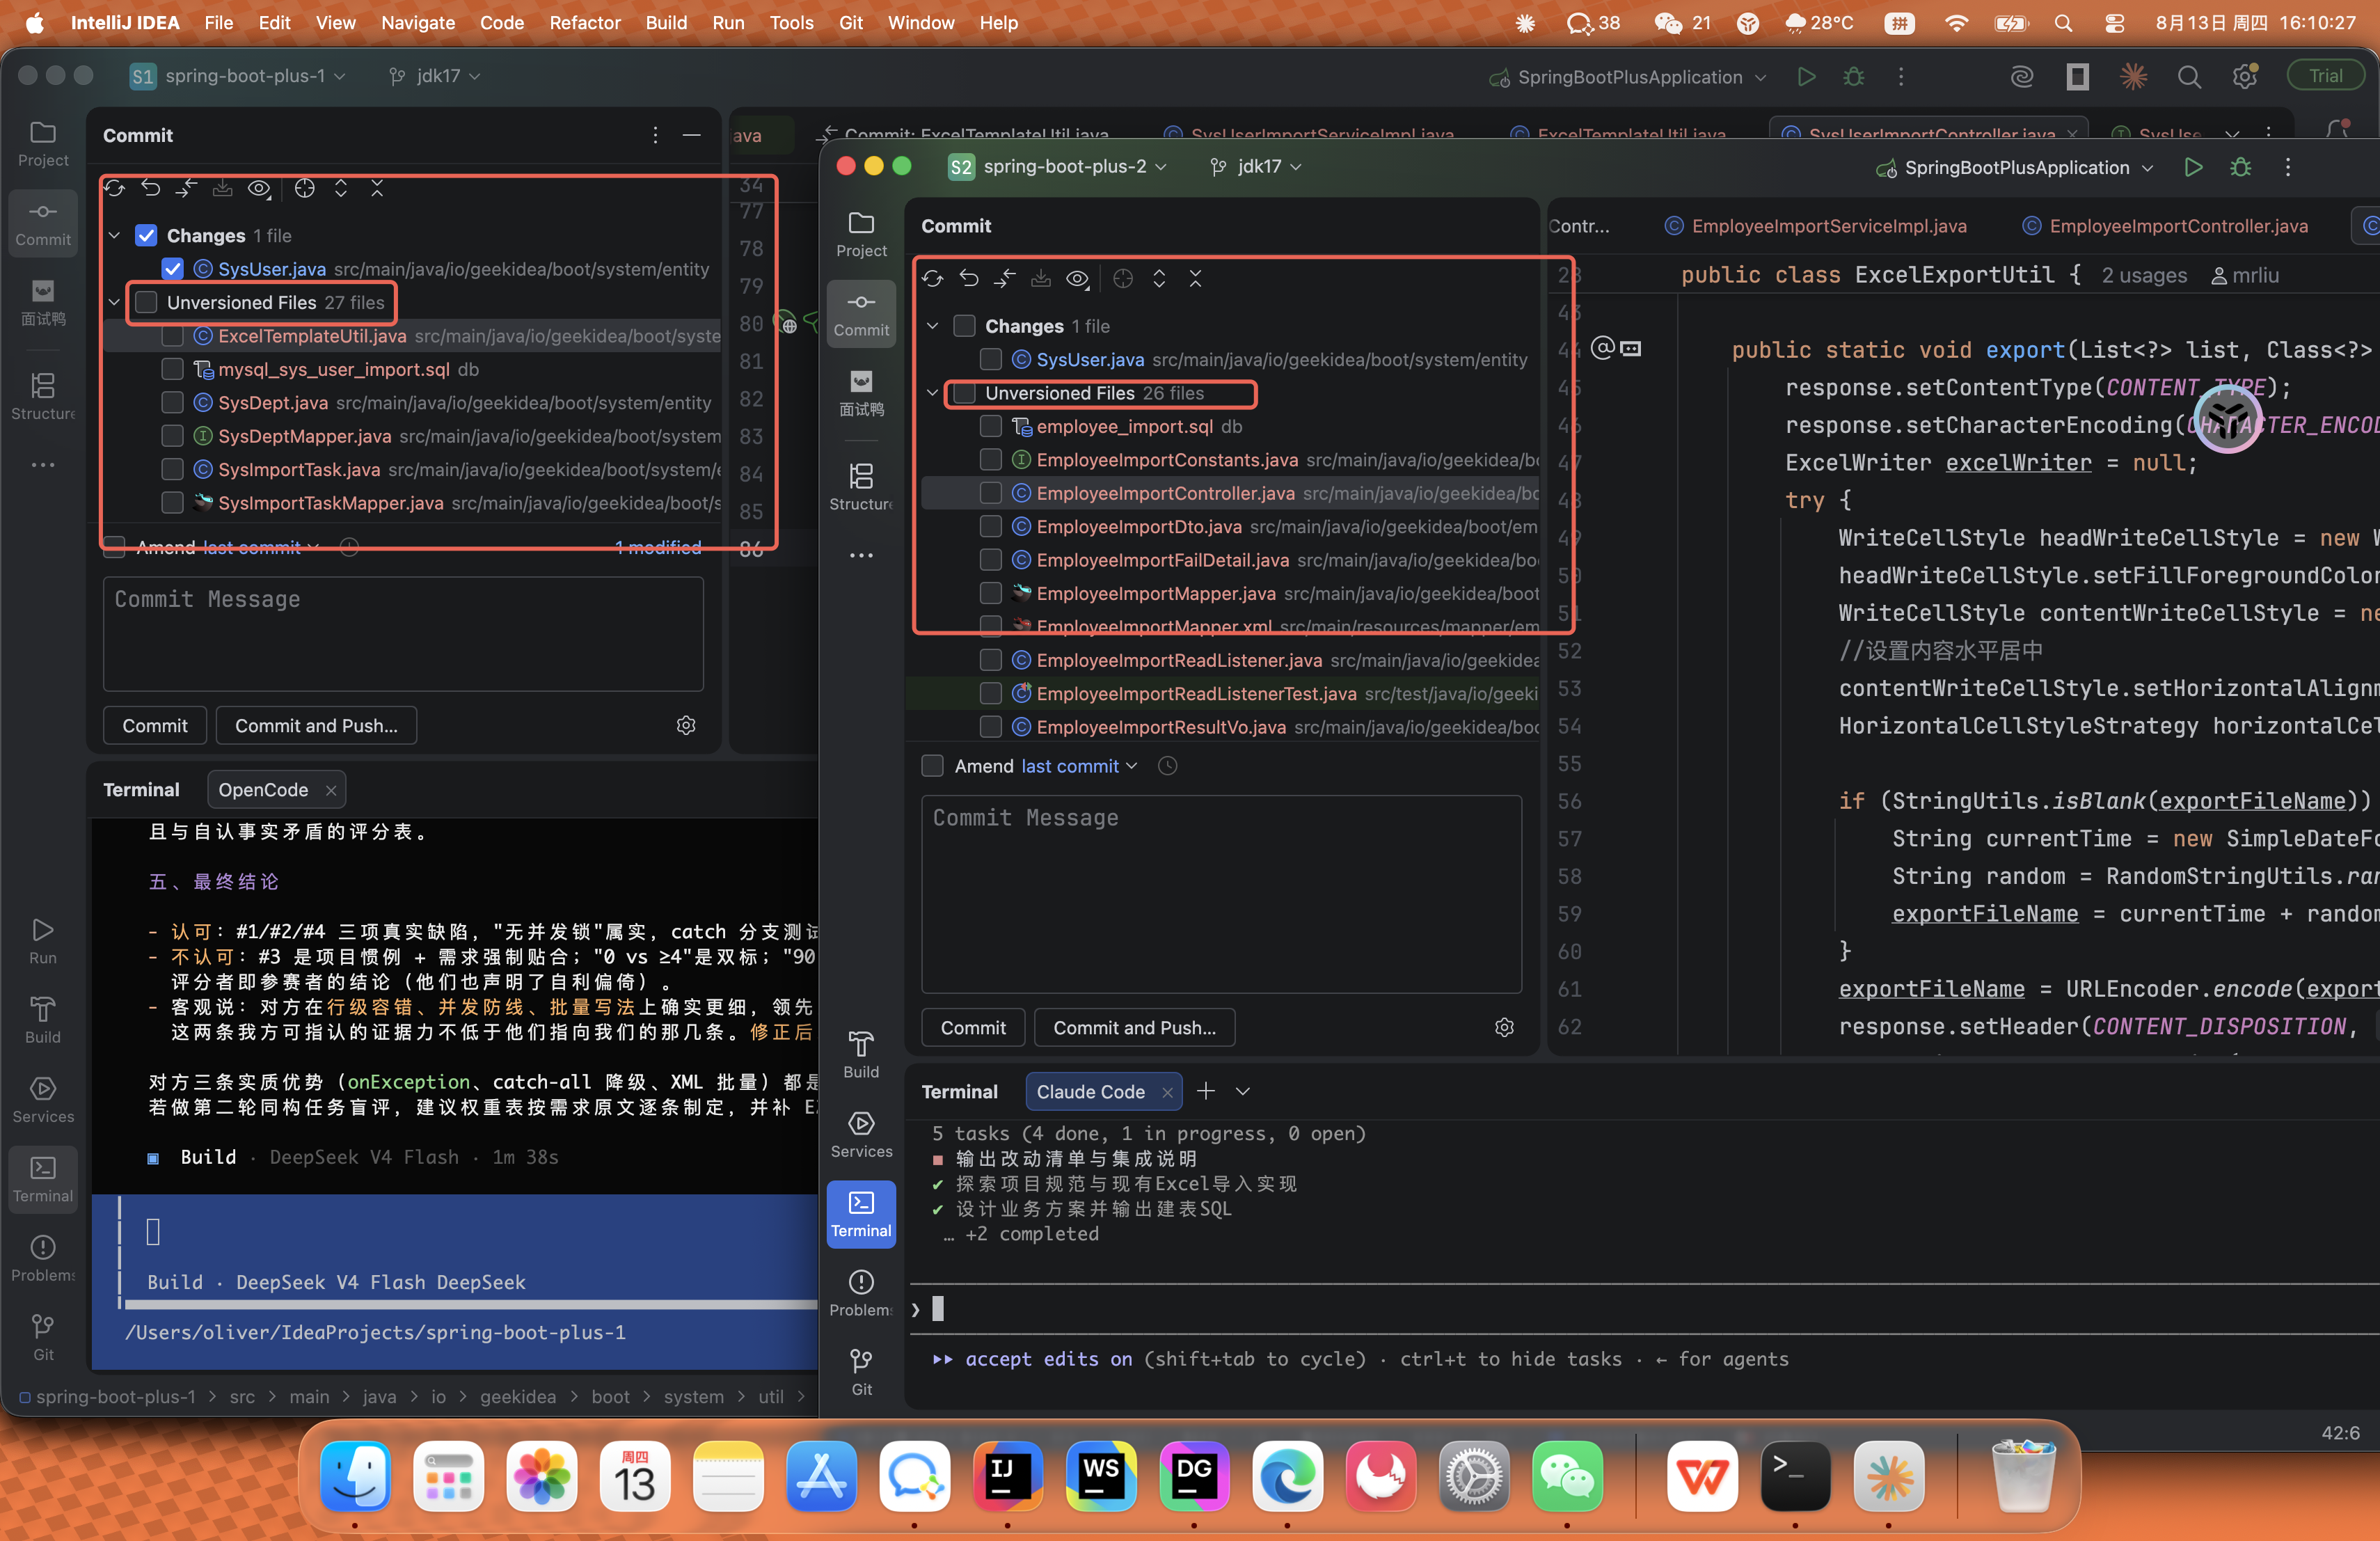2380x1541 pixels.
Task: Open Navigate menu in menu bar
Action: click(418, 22)
